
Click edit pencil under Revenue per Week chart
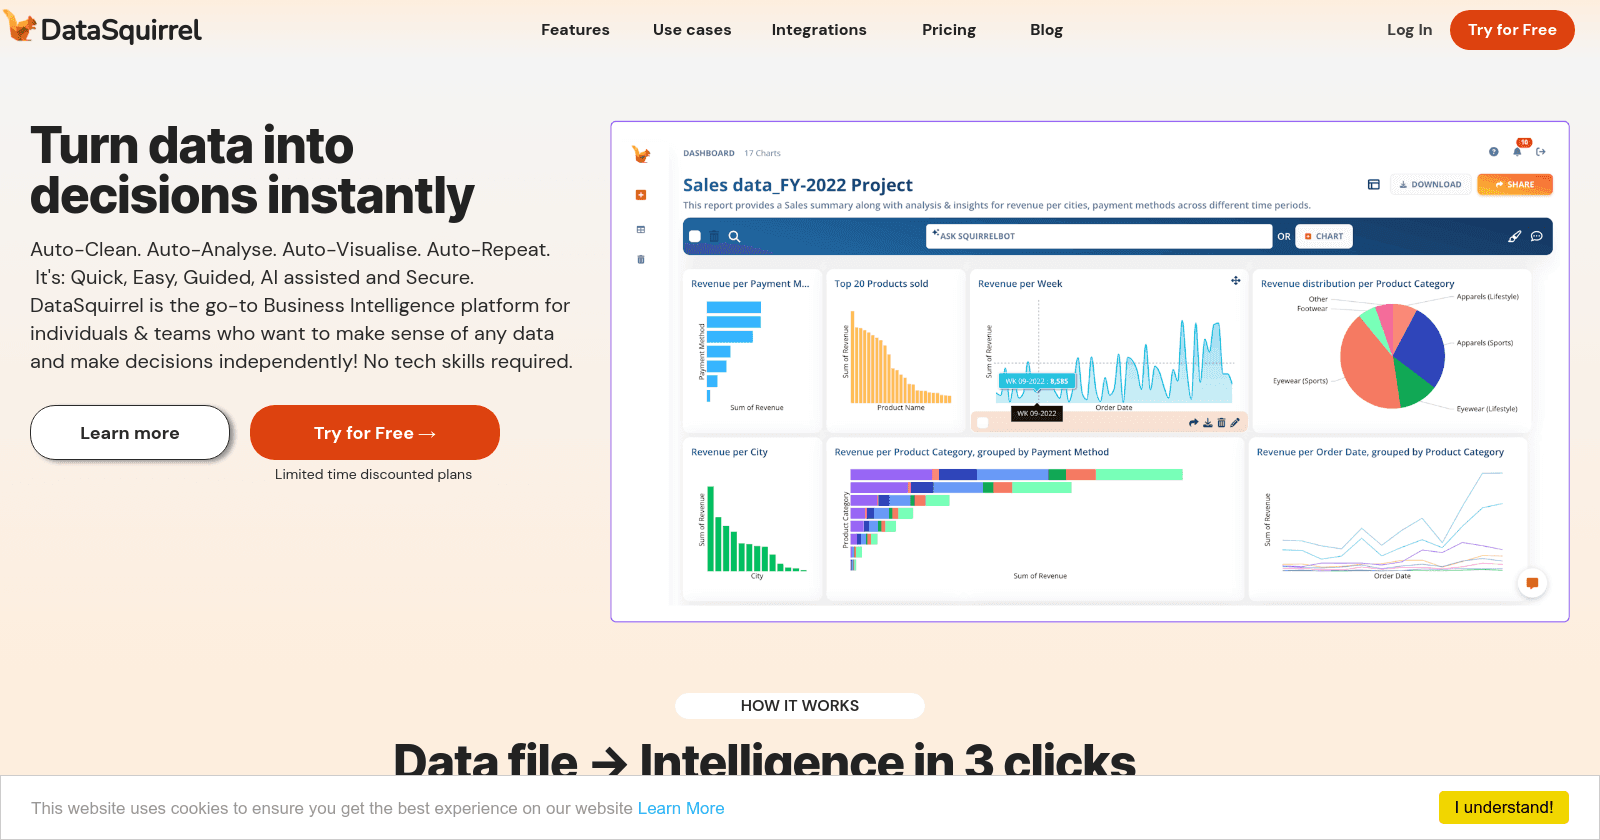(1235, 423)
